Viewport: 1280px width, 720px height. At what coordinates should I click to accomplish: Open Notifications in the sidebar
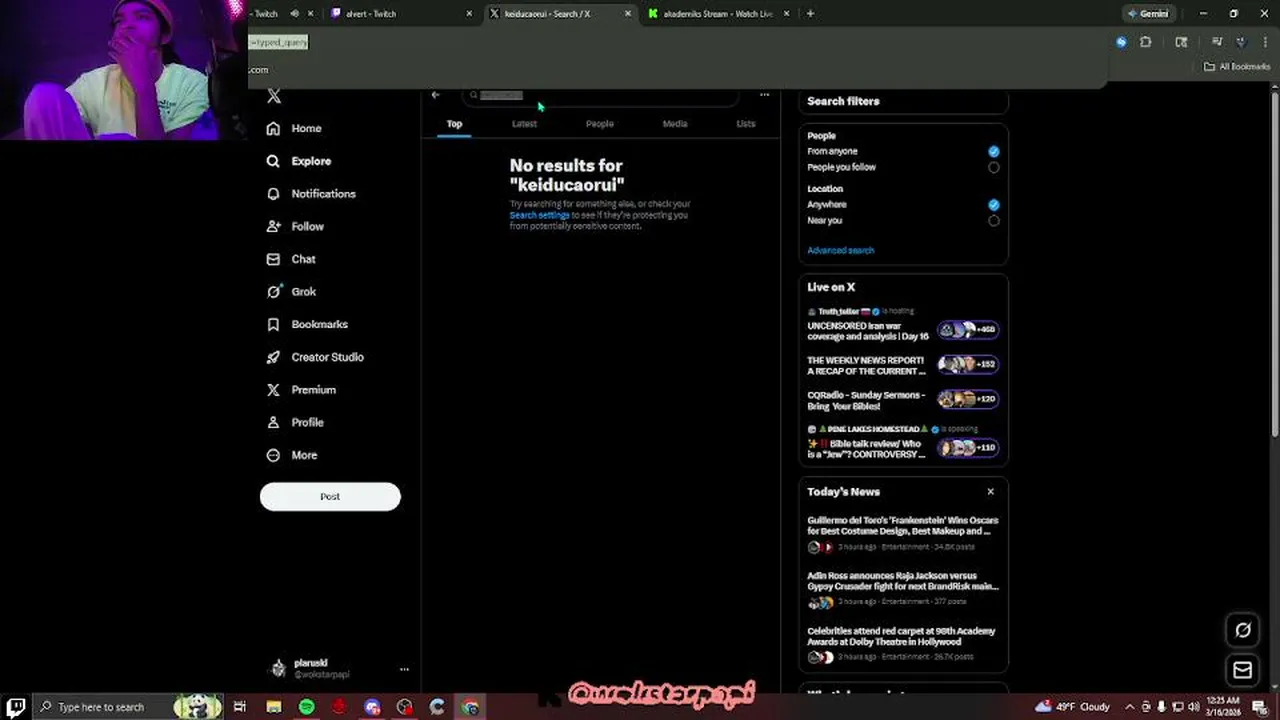coord(311,194)
